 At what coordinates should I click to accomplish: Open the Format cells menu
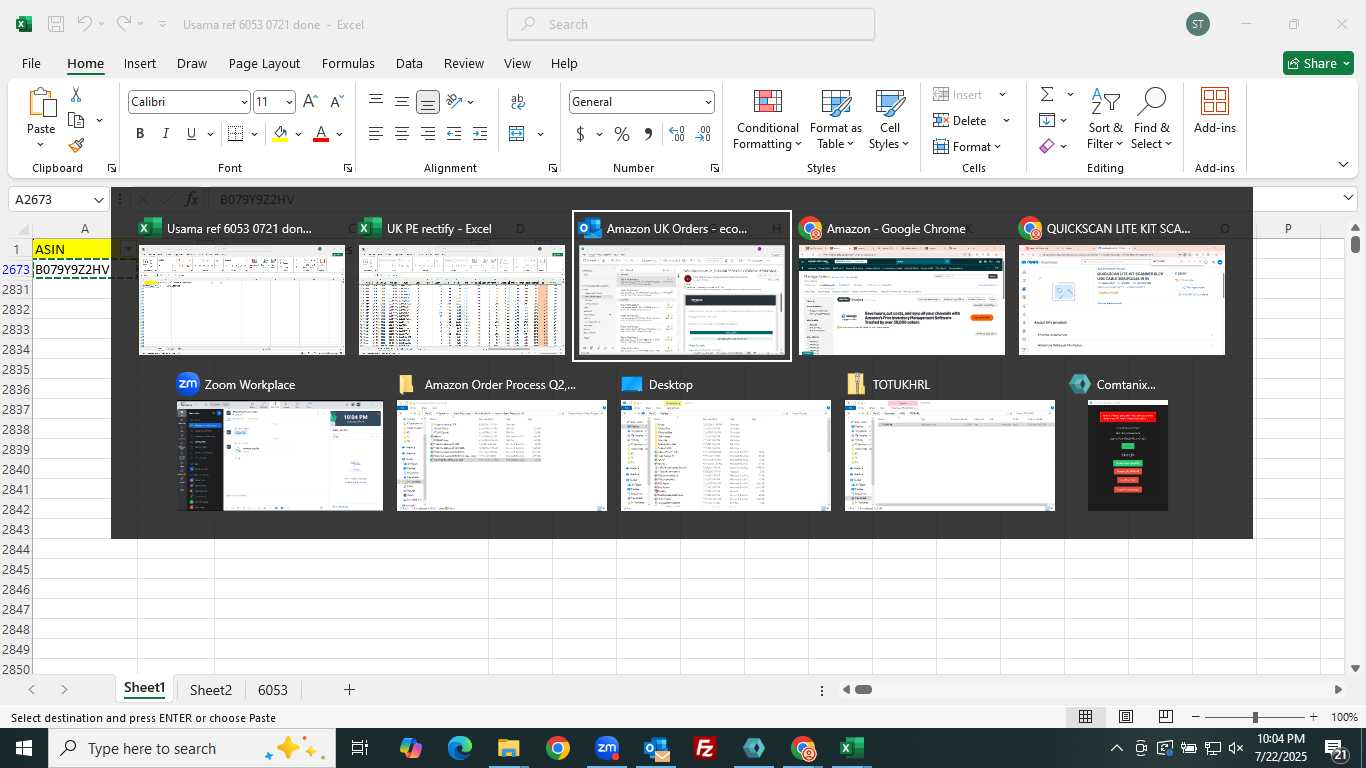coord(966,146)
